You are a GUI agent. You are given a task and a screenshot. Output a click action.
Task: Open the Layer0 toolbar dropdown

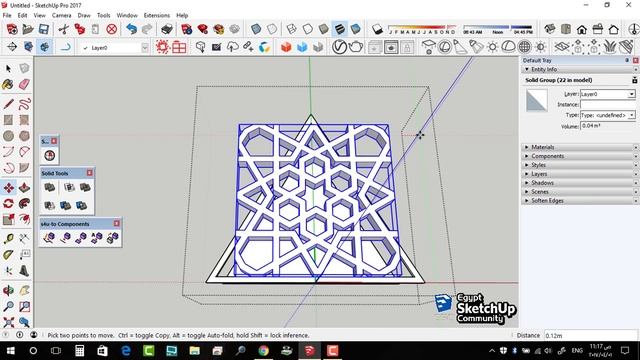(145, 48)
